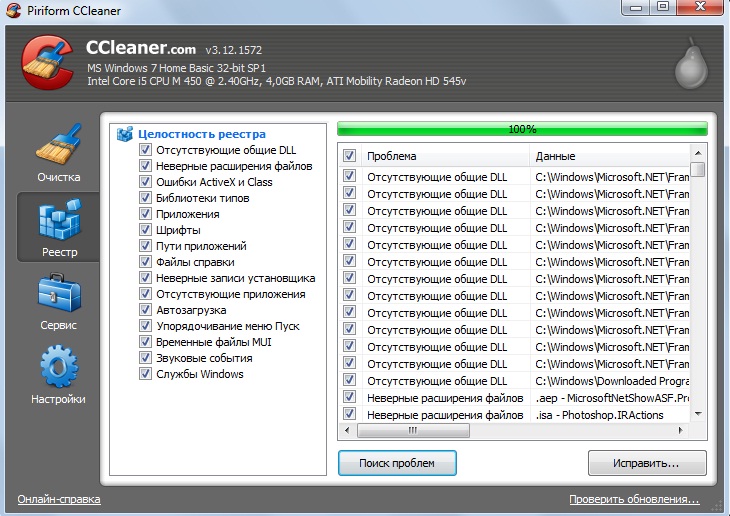730x516 pixels.
Task: Click CCleaner.com title text
Action: [141, 48]
